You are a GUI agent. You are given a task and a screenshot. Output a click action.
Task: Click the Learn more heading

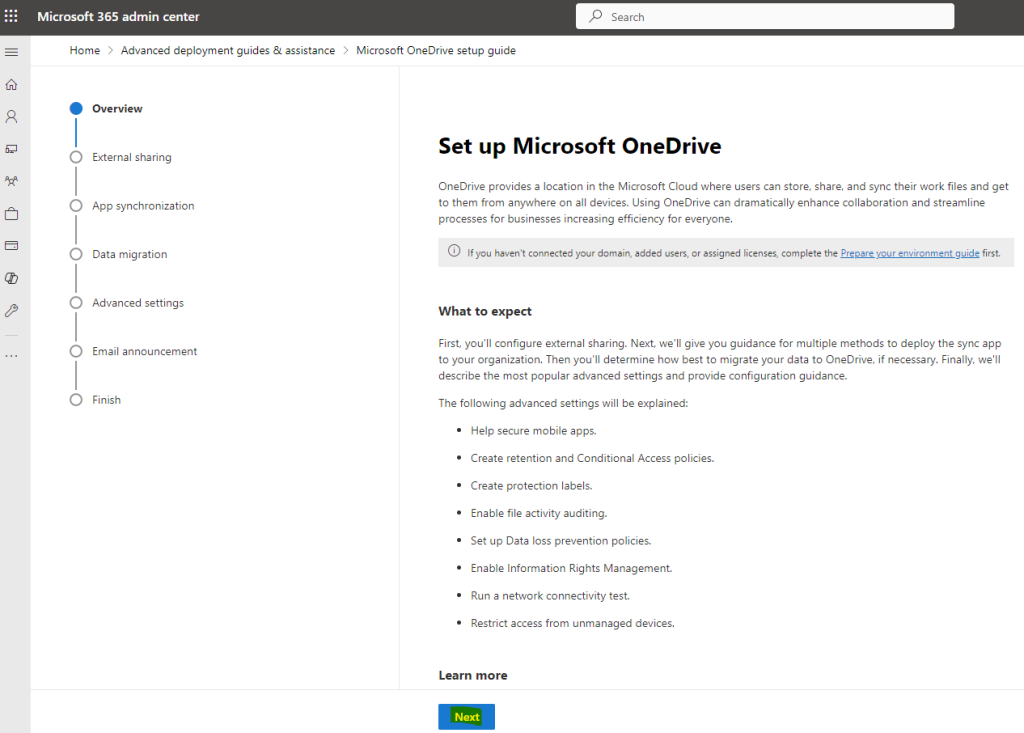473,676
